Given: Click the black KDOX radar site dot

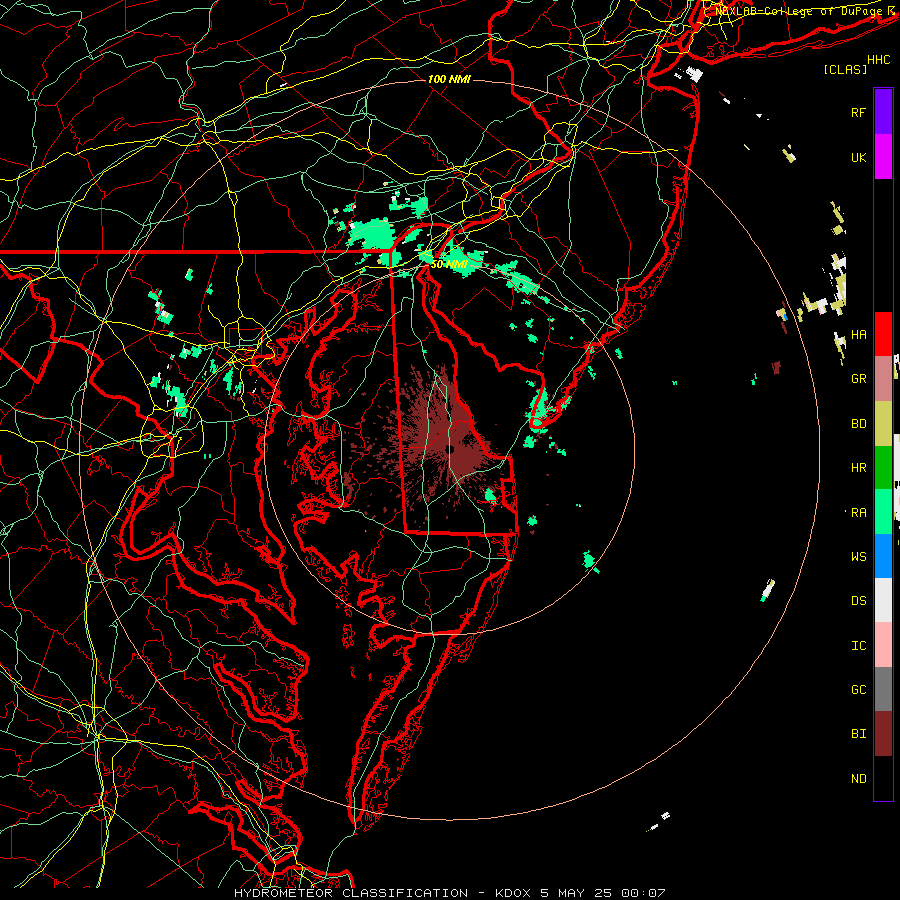Looking at the screenshot, I should coord(449,449).
